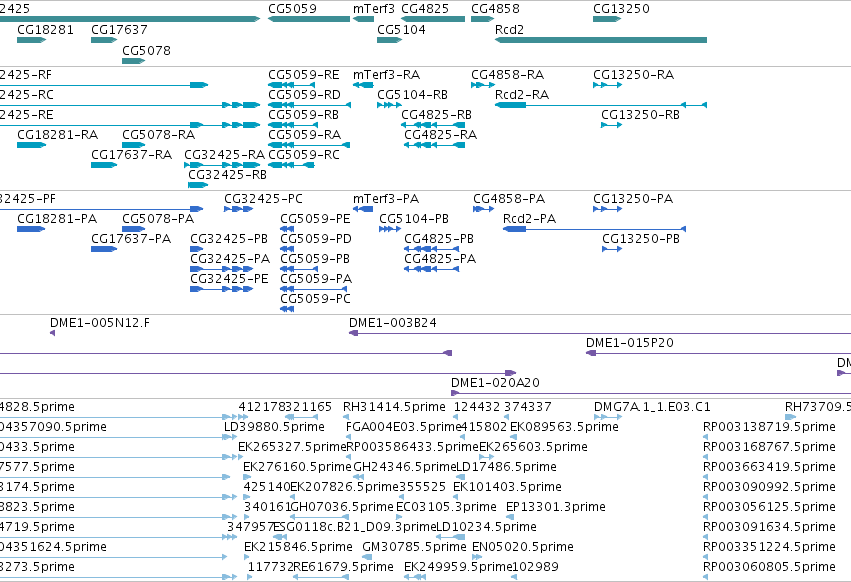
Task: Click the CG4858-PA protein label
Action: point(509,198)
